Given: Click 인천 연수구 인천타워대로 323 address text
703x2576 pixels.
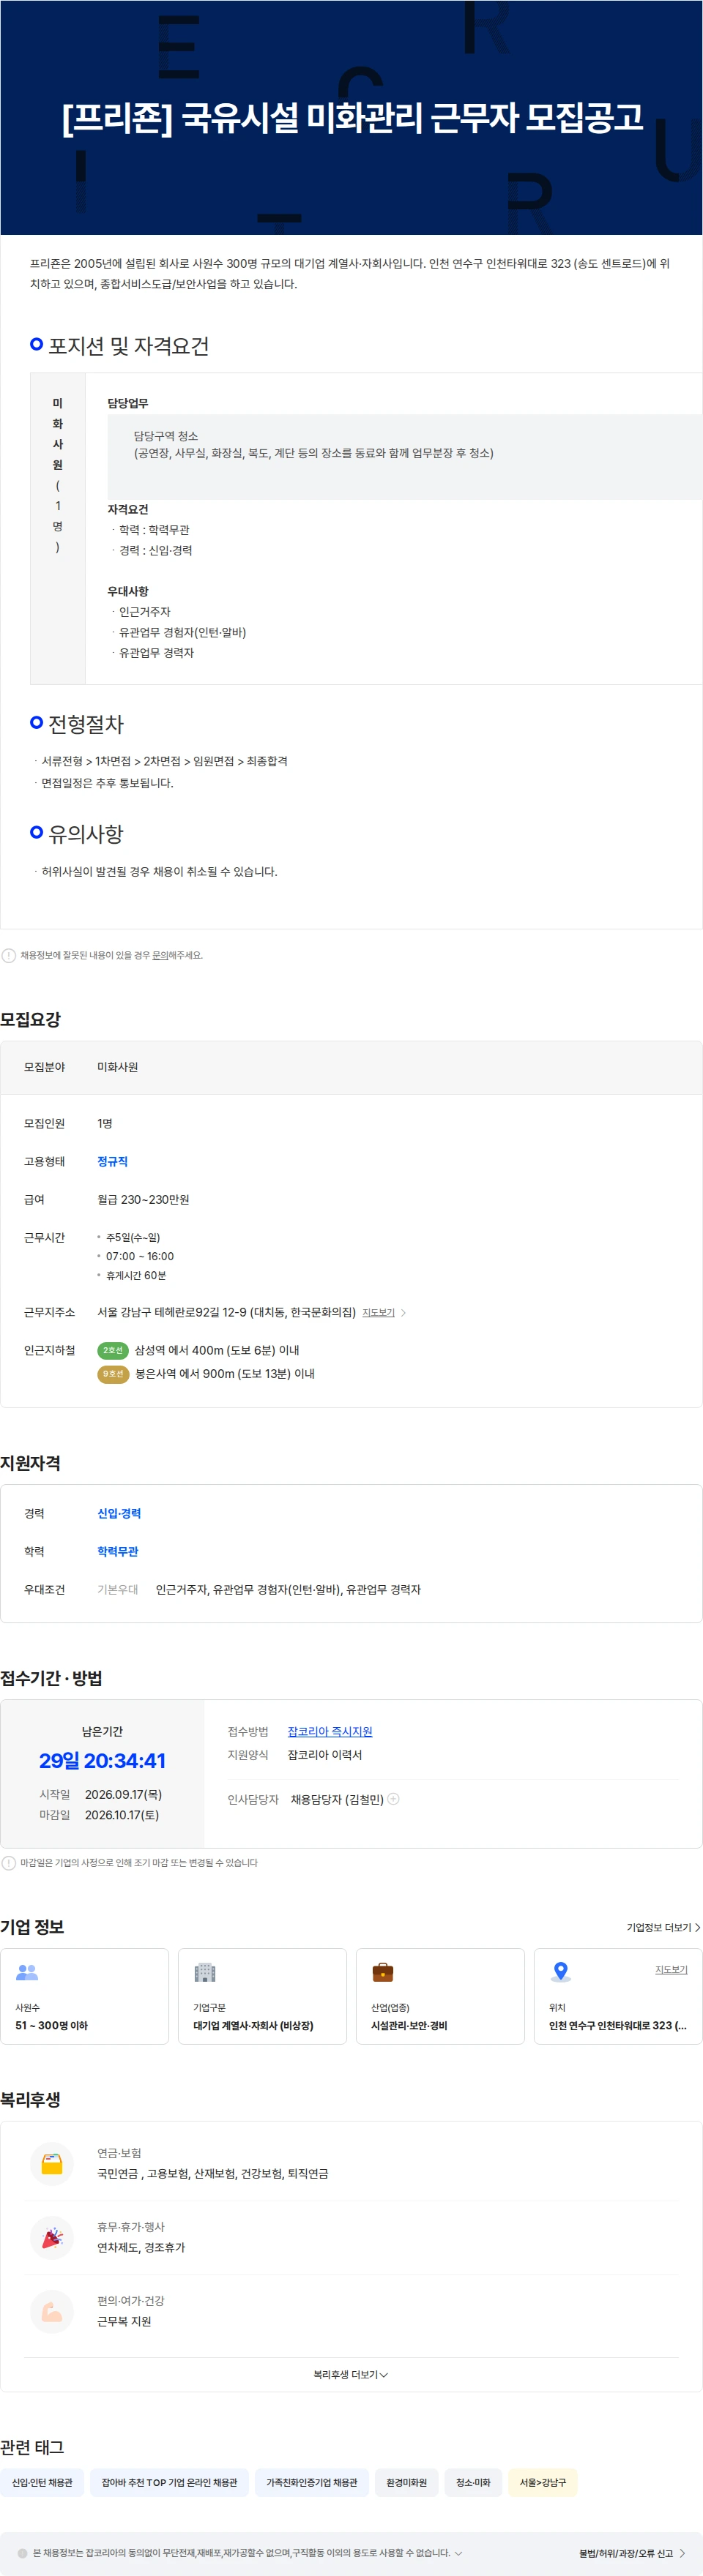Looking at the screenshot, I should click(618, 2025).
